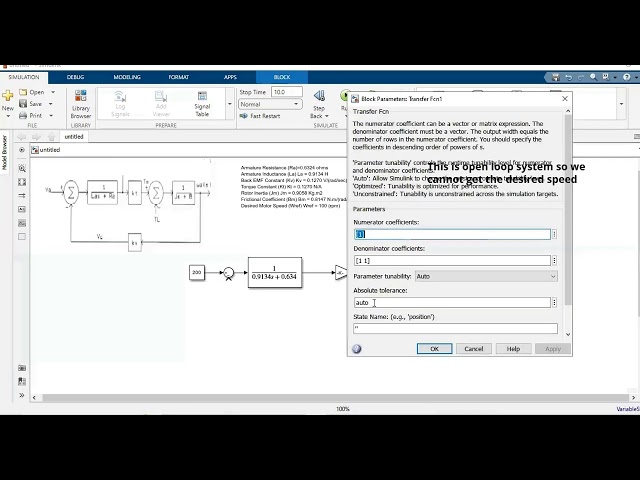
Task: Click the navigate forward arrow
Action: [36, 137]
